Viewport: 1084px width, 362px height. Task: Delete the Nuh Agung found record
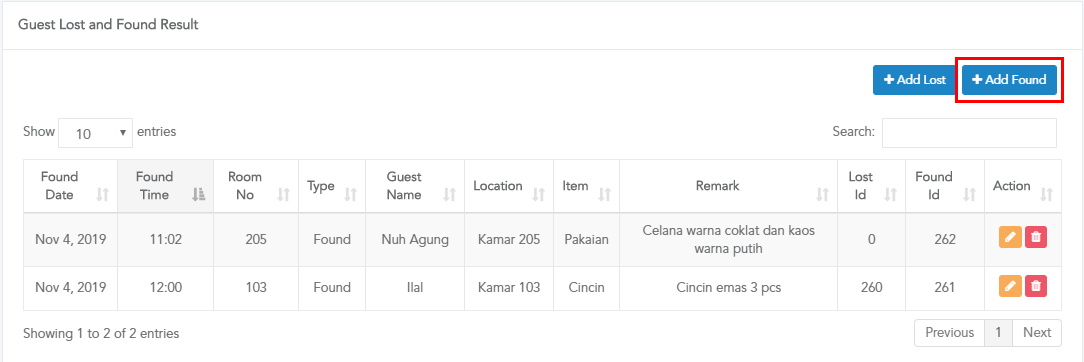pyautogui.click(x=1036, y=237)
